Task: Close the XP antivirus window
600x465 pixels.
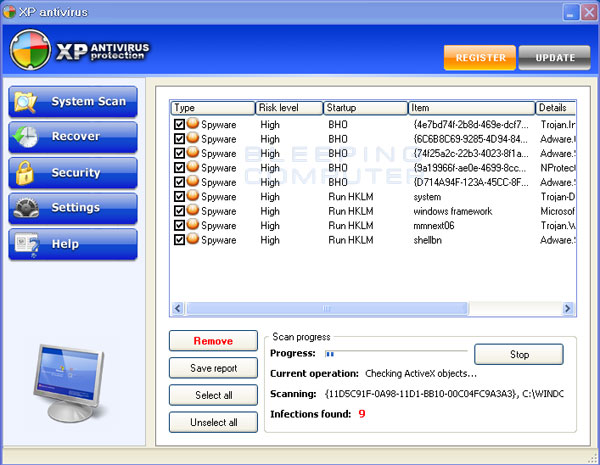Action: tap(589, 13)
